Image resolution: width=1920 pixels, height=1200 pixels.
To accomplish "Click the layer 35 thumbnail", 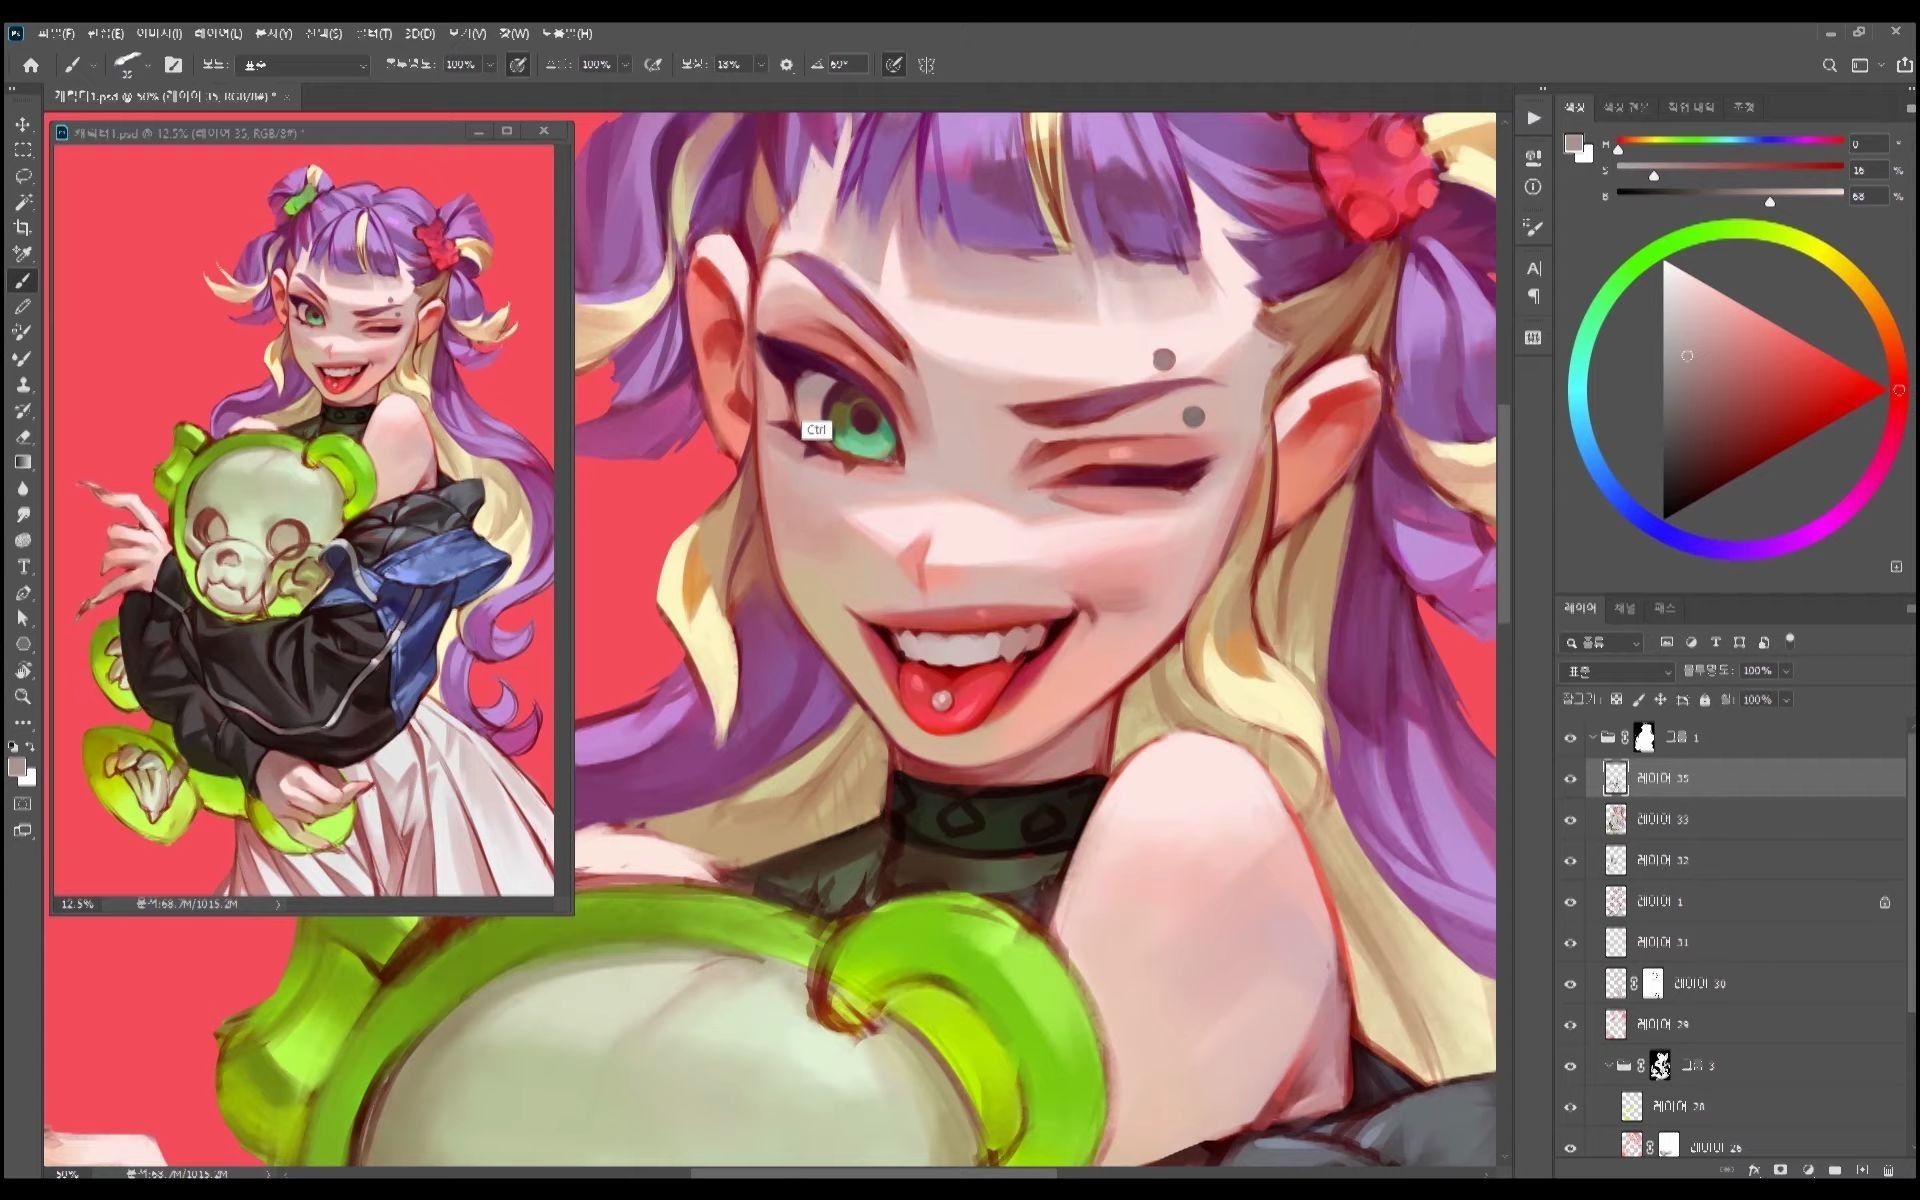I will [x=1616, y=778].
